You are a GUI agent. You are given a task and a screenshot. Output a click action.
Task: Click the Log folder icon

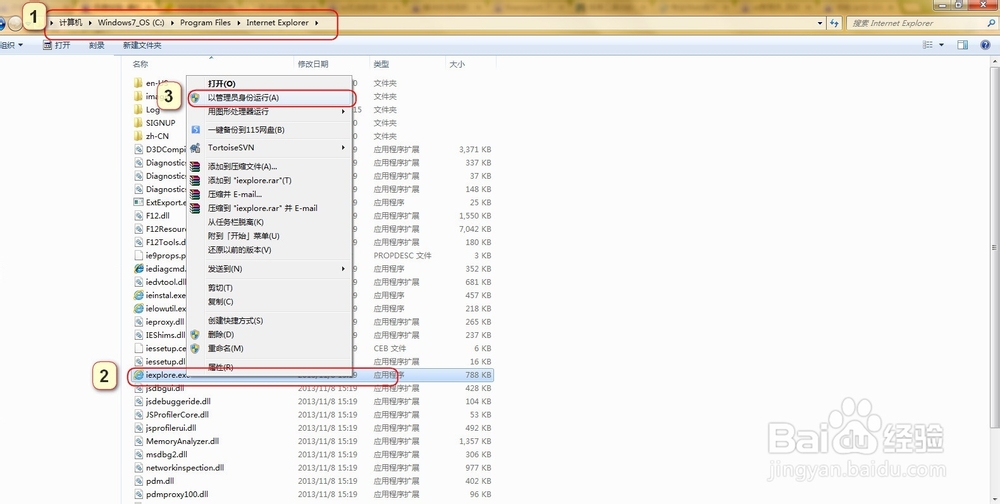click(138, 109)
